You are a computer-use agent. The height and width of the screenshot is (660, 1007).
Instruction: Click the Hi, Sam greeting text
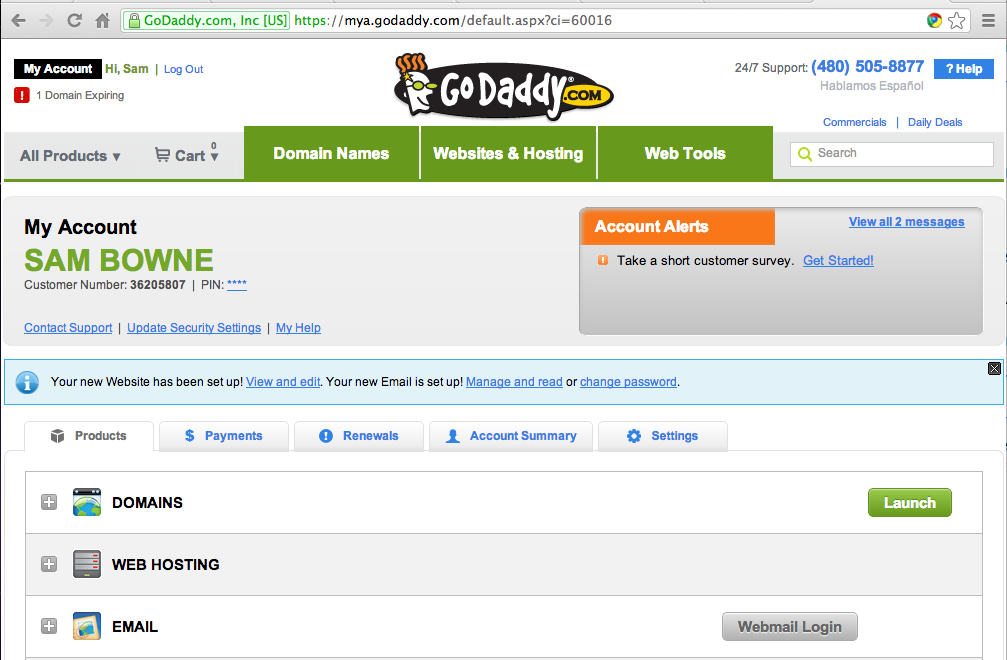coord(127,69)
